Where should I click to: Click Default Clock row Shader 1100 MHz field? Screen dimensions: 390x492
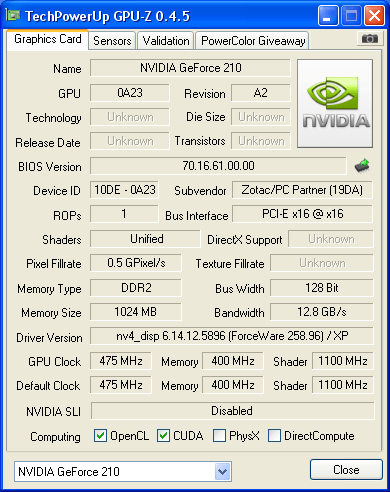343,385
